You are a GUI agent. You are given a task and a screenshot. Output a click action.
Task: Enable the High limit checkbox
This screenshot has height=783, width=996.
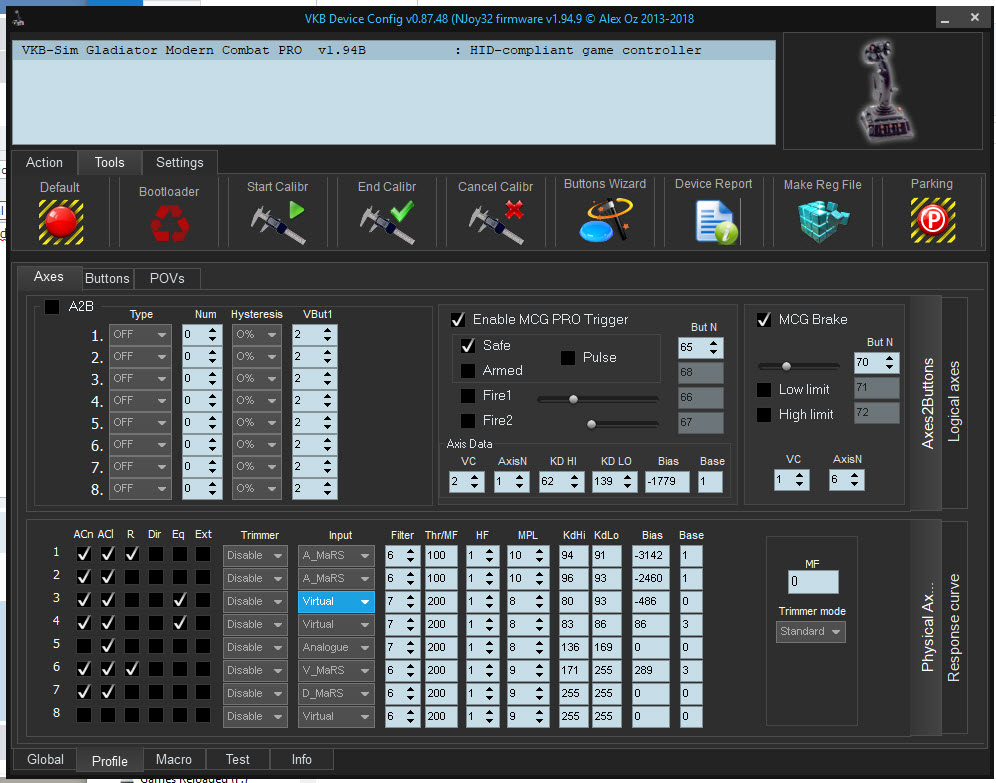coord(764,415)
